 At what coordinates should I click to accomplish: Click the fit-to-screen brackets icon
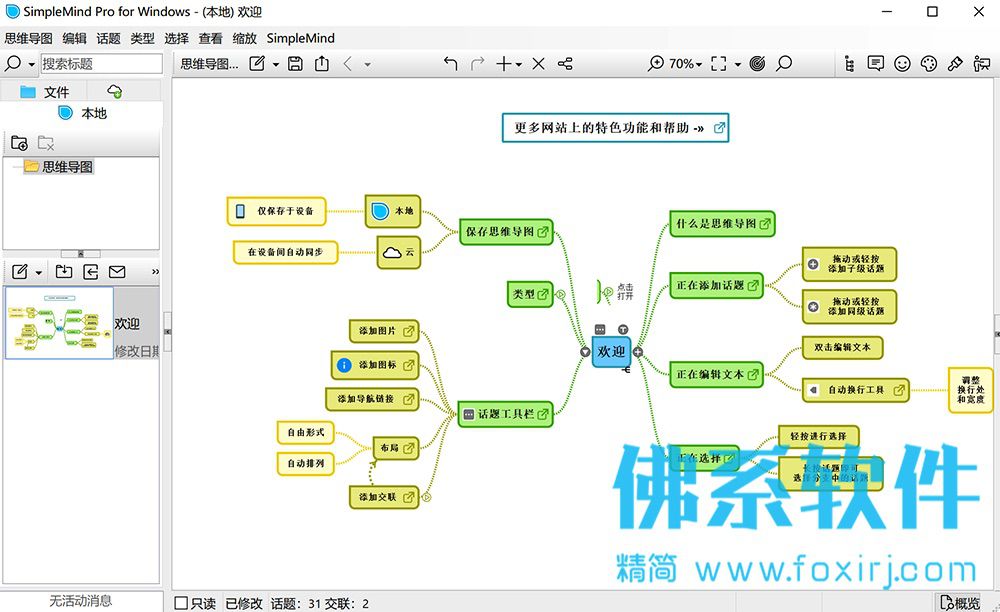719,63
